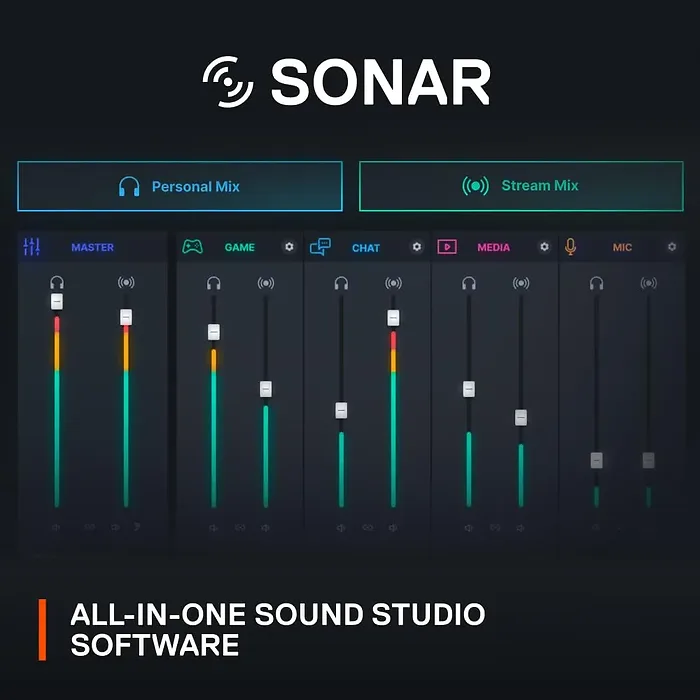700x700 pixels.
Task: Open Chat channel settings gear
Action: [x=417, y=247]
